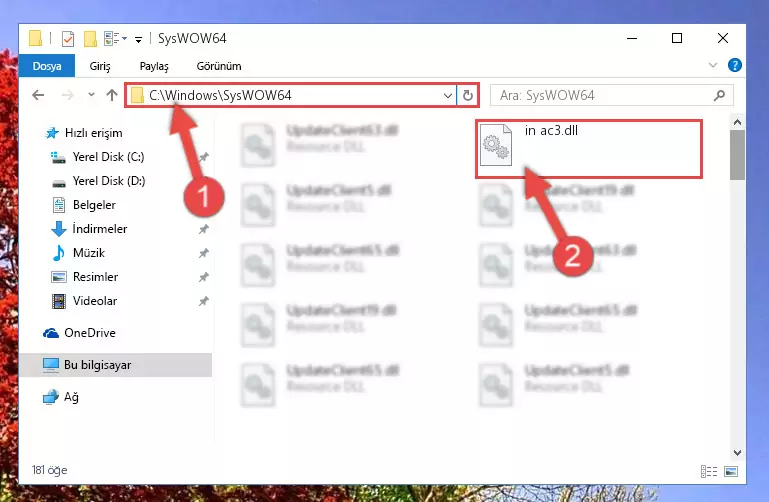
Task: Click the pin icon next to Müzik
Action: tap(204, 253)
